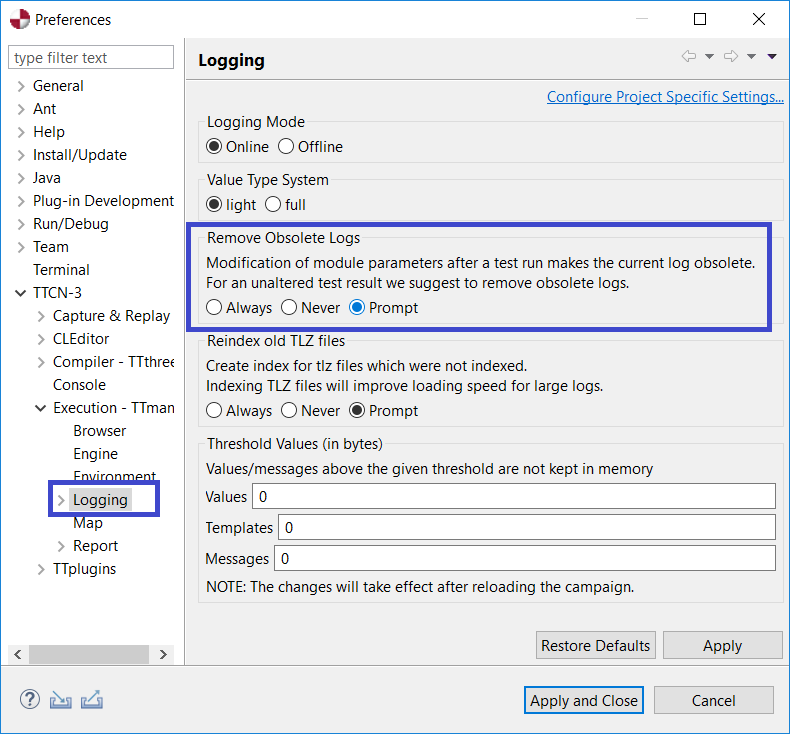Collapse the TTCN-3 tree node

21,293
